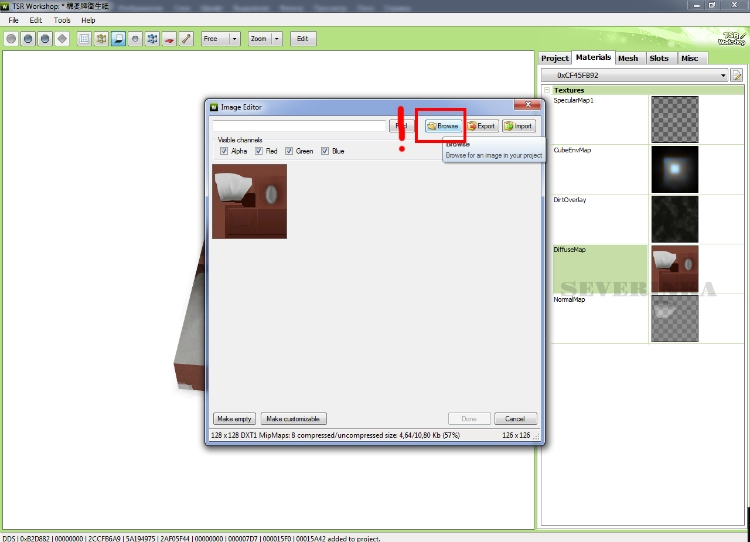This screenshot has height=542, width=750.
Task: Toggle the Red channel checkbox
Action: (x=259, y=151)
